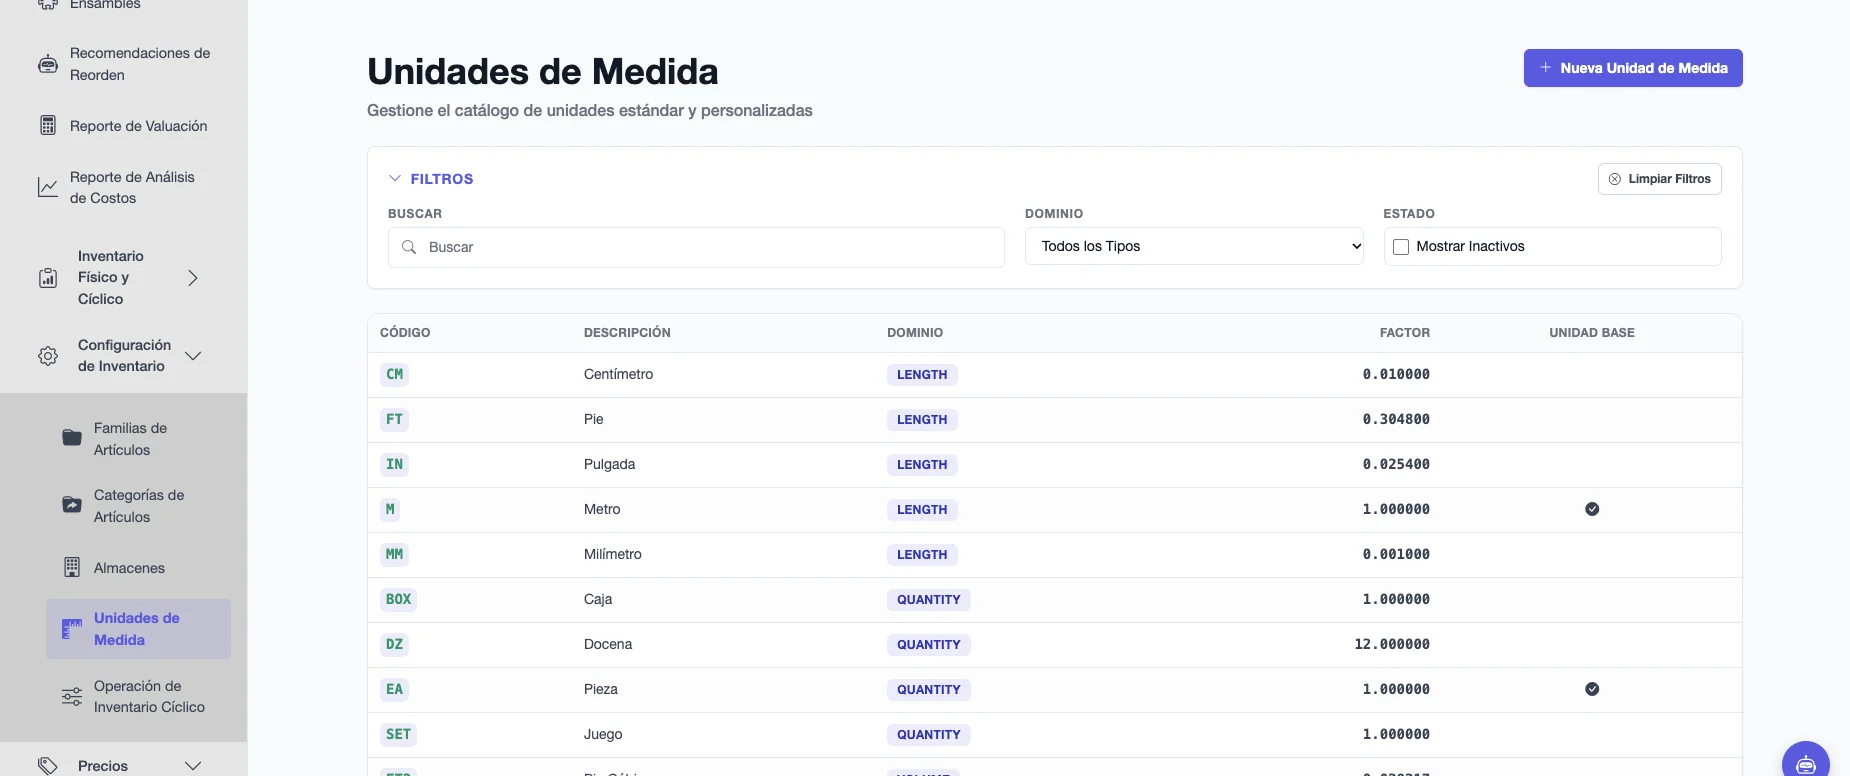
Task: Click the Configuración de Inventario gear icon
Action: coord(48,356)
